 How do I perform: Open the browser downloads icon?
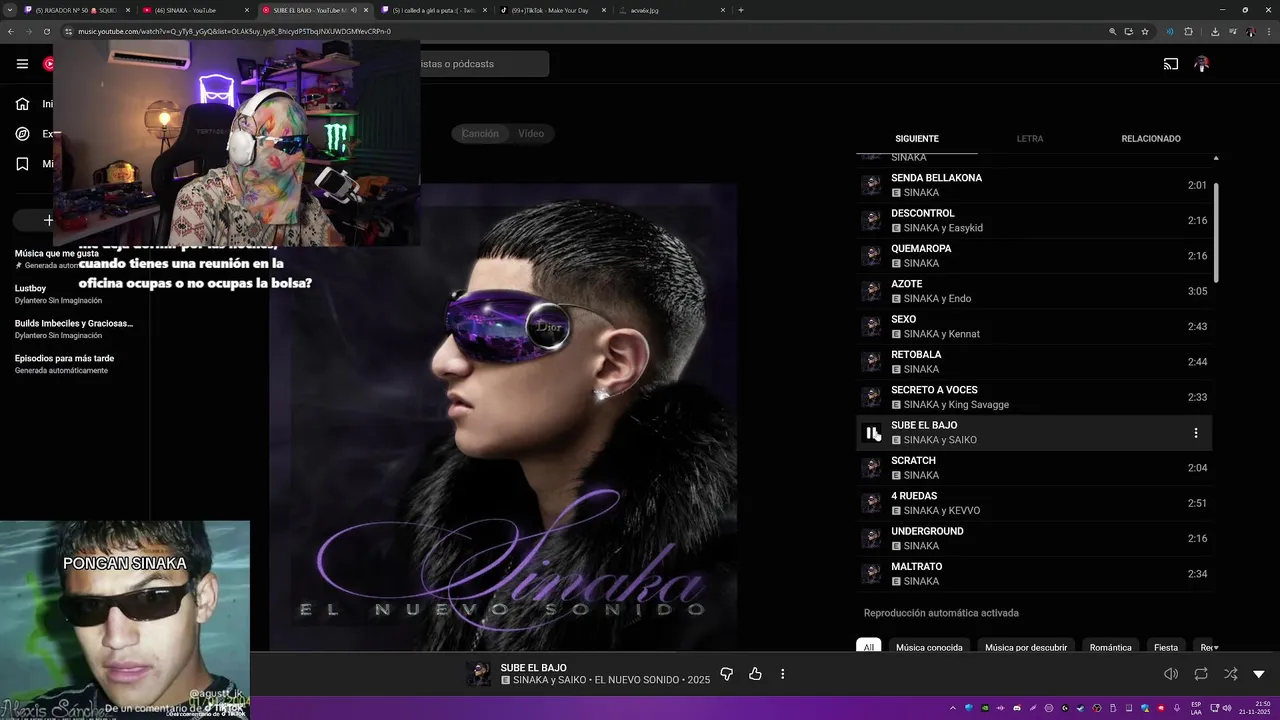pyautogui.click(x=1215, y=31)
